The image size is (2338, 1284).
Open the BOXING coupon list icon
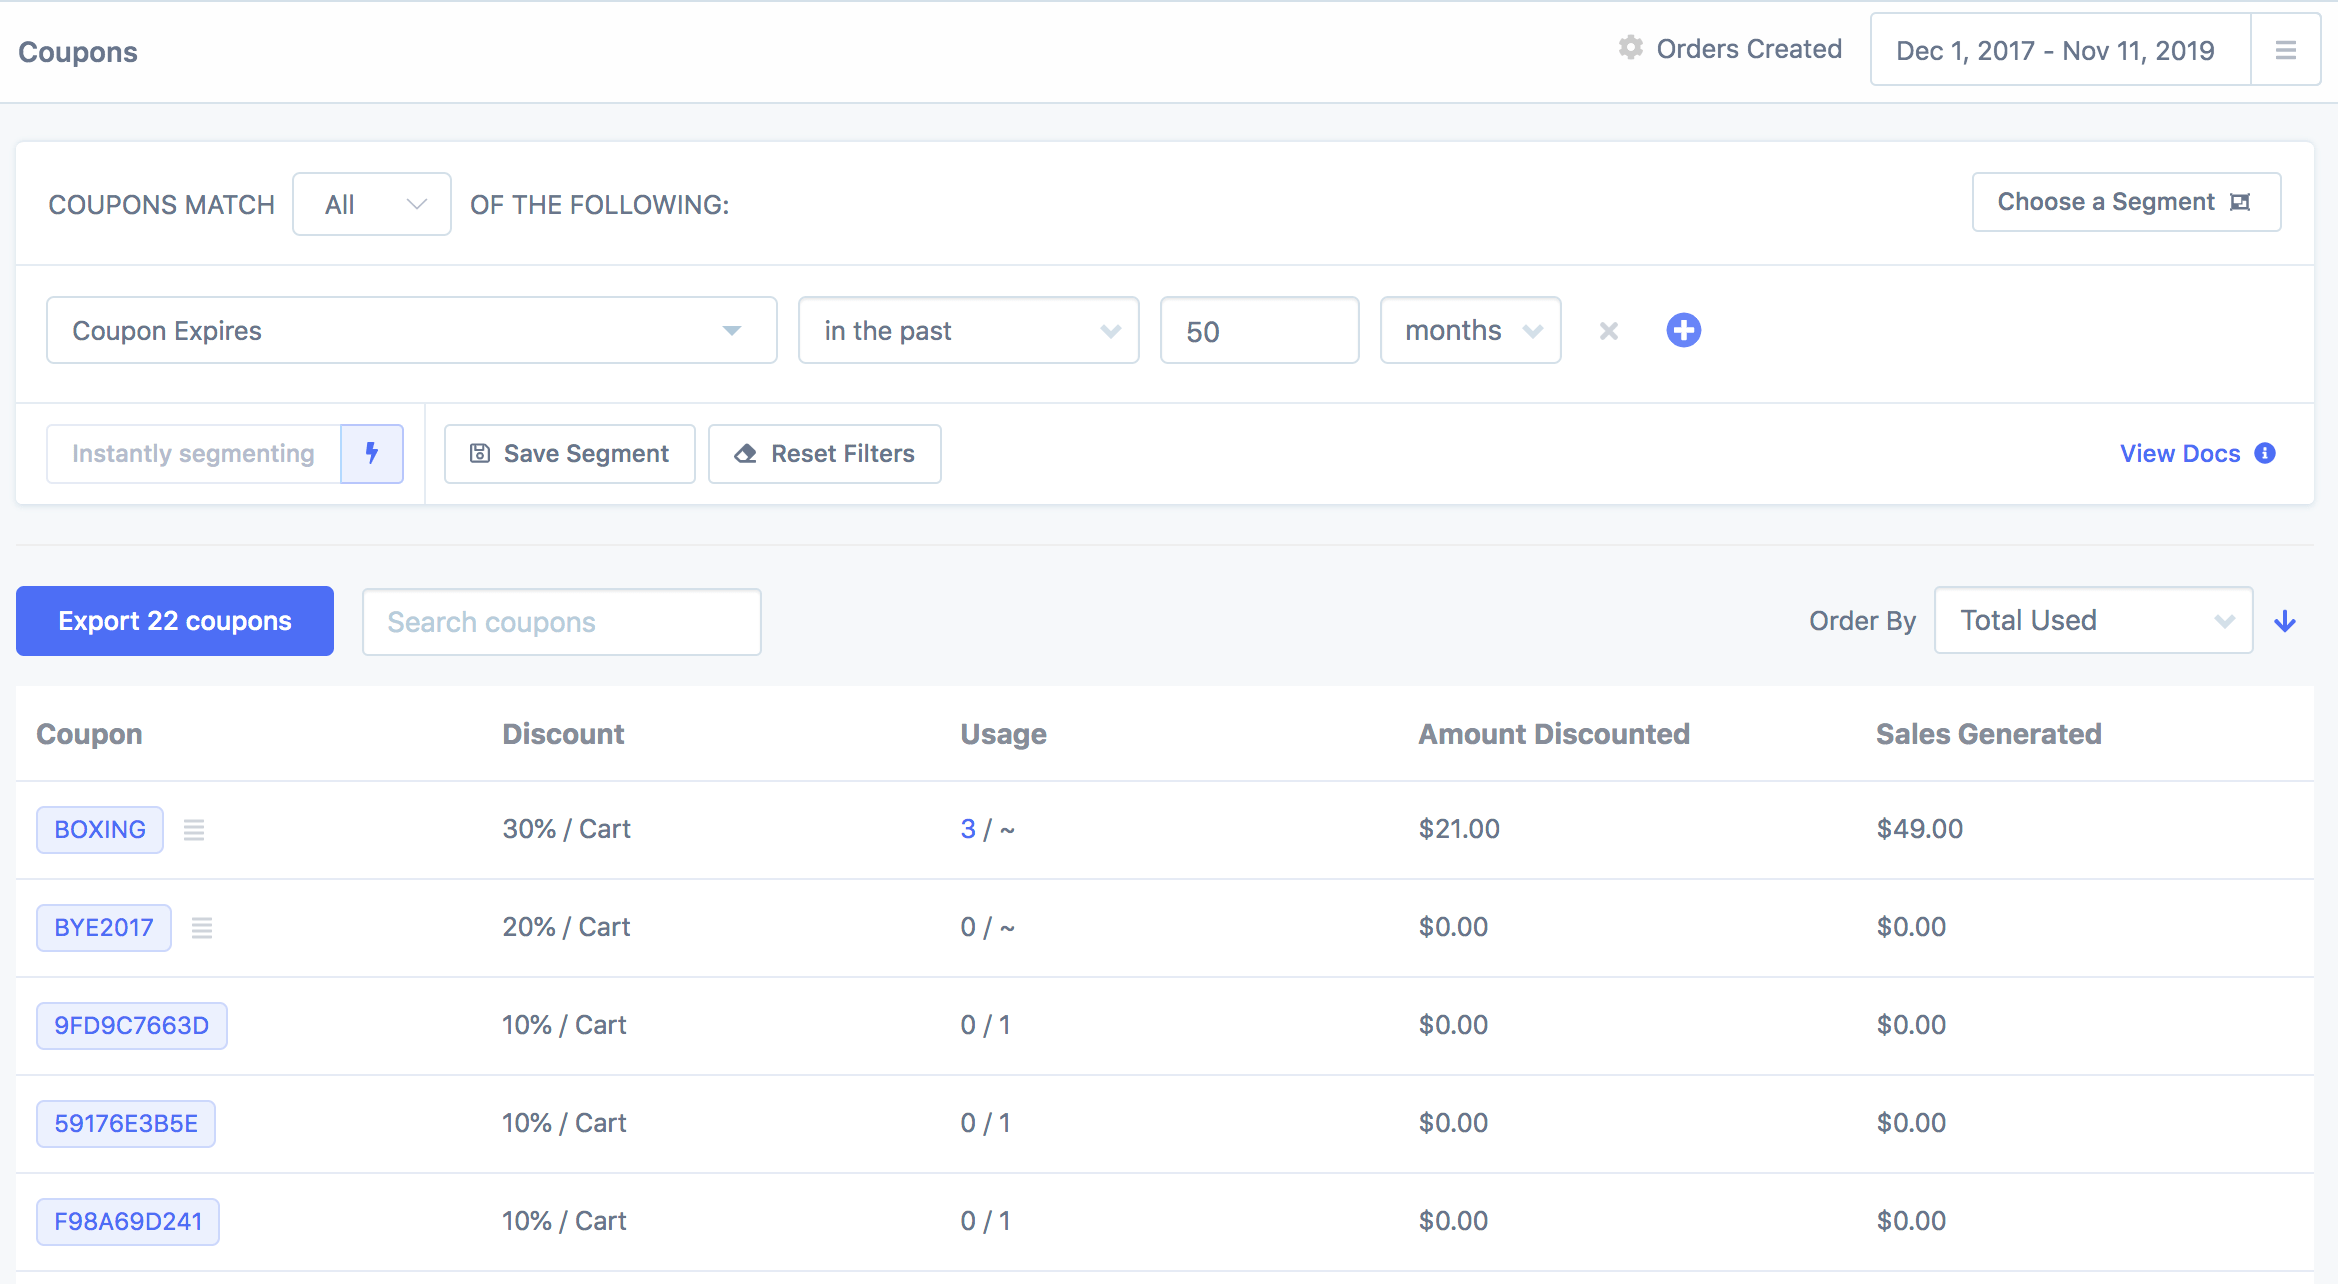pyautogui.click(x=194, y=830)
